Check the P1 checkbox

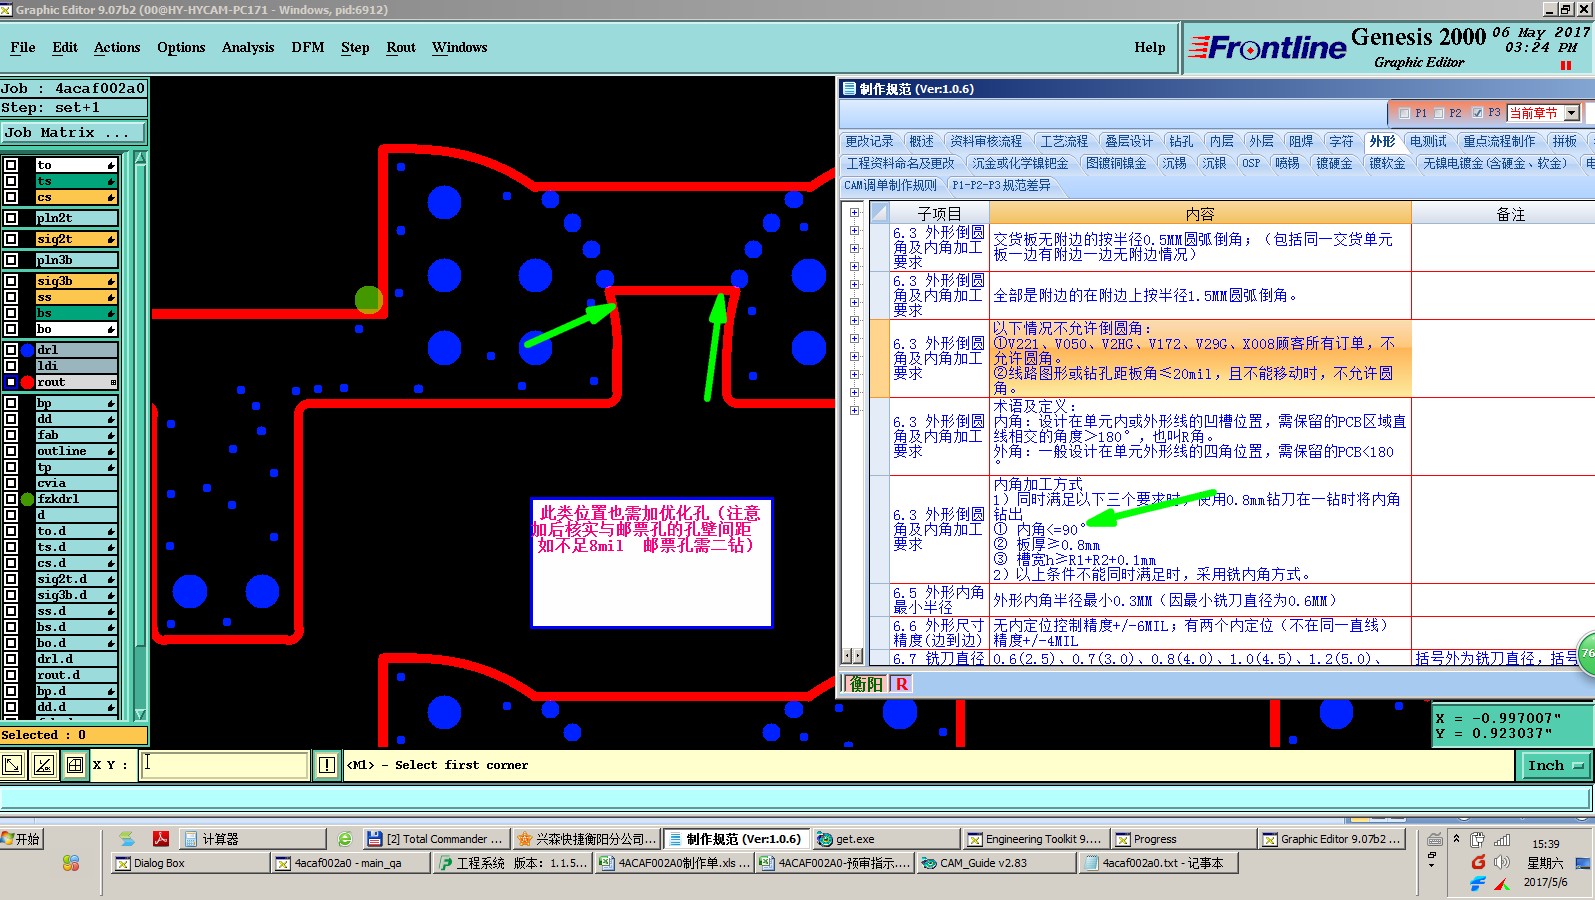1405,113
